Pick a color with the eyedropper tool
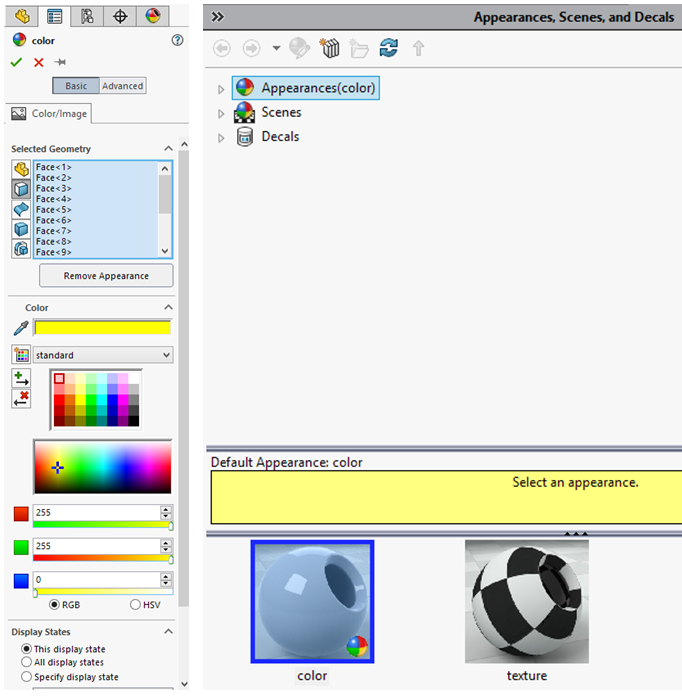Viewport: 682px width, 697px height. click(x=20, y=328)
